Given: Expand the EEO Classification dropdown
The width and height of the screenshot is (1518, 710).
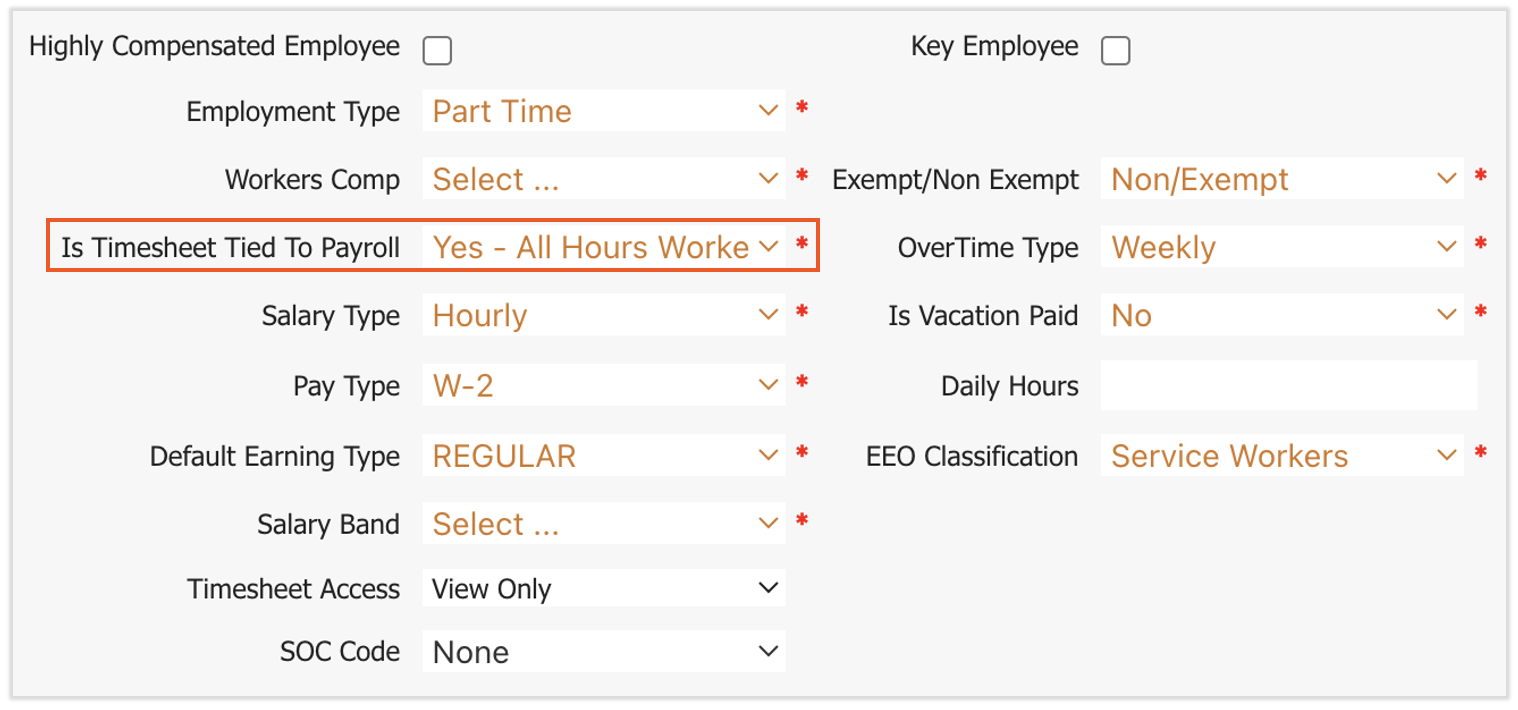Looking at the screenshot, I should 1282,456.
